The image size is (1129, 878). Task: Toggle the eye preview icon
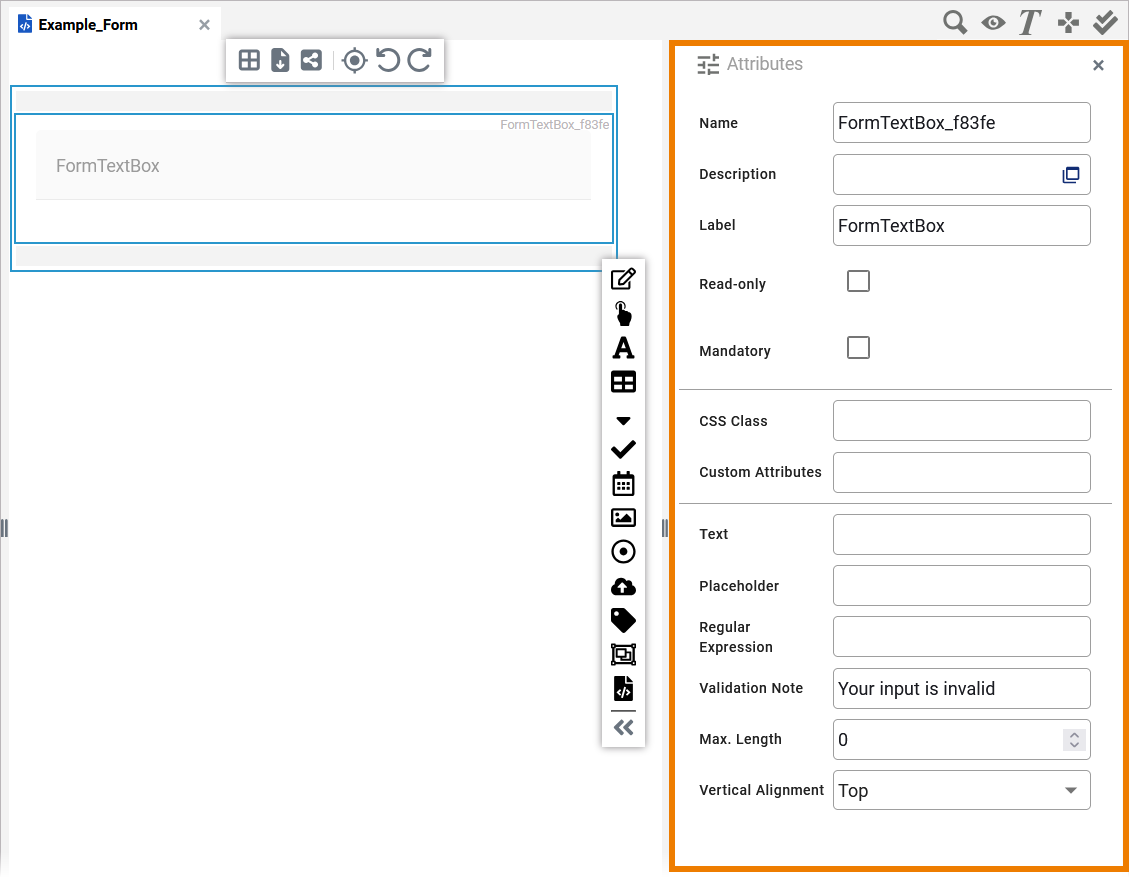[x=993, y=23]
